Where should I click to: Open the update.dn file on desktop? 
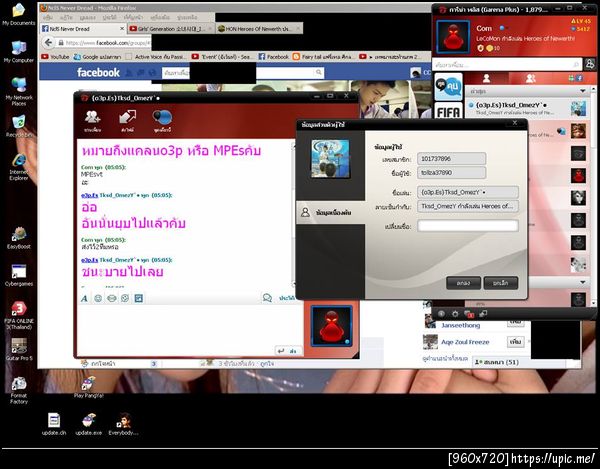(54, 424)
